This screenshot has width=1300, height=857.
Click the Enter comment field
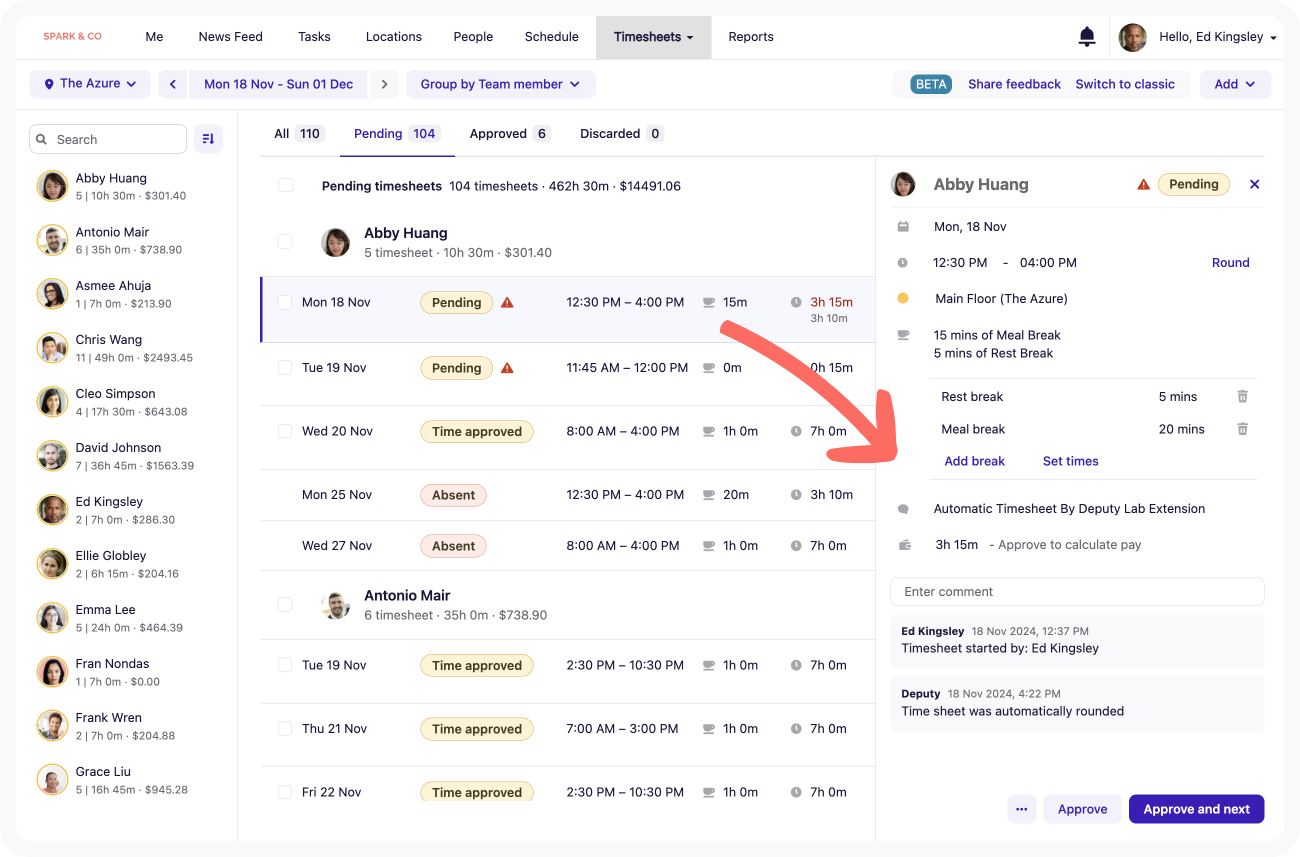tap(1077, 592)
